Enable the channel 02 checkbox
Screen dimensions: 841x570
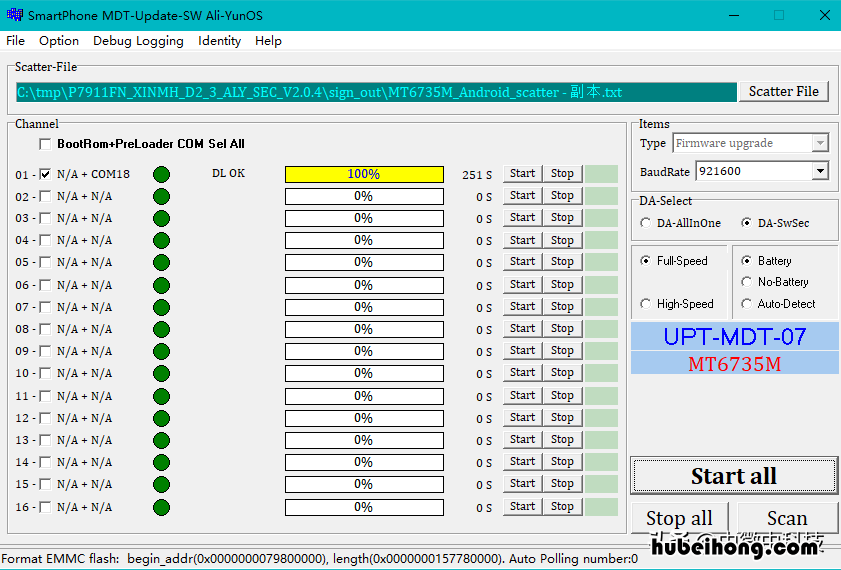45,196
